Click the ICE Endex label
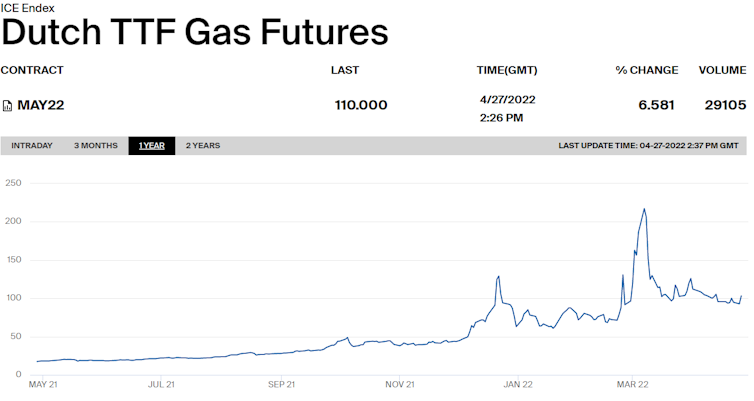Screen dimensions: 754x401 (x=28, y=8)
